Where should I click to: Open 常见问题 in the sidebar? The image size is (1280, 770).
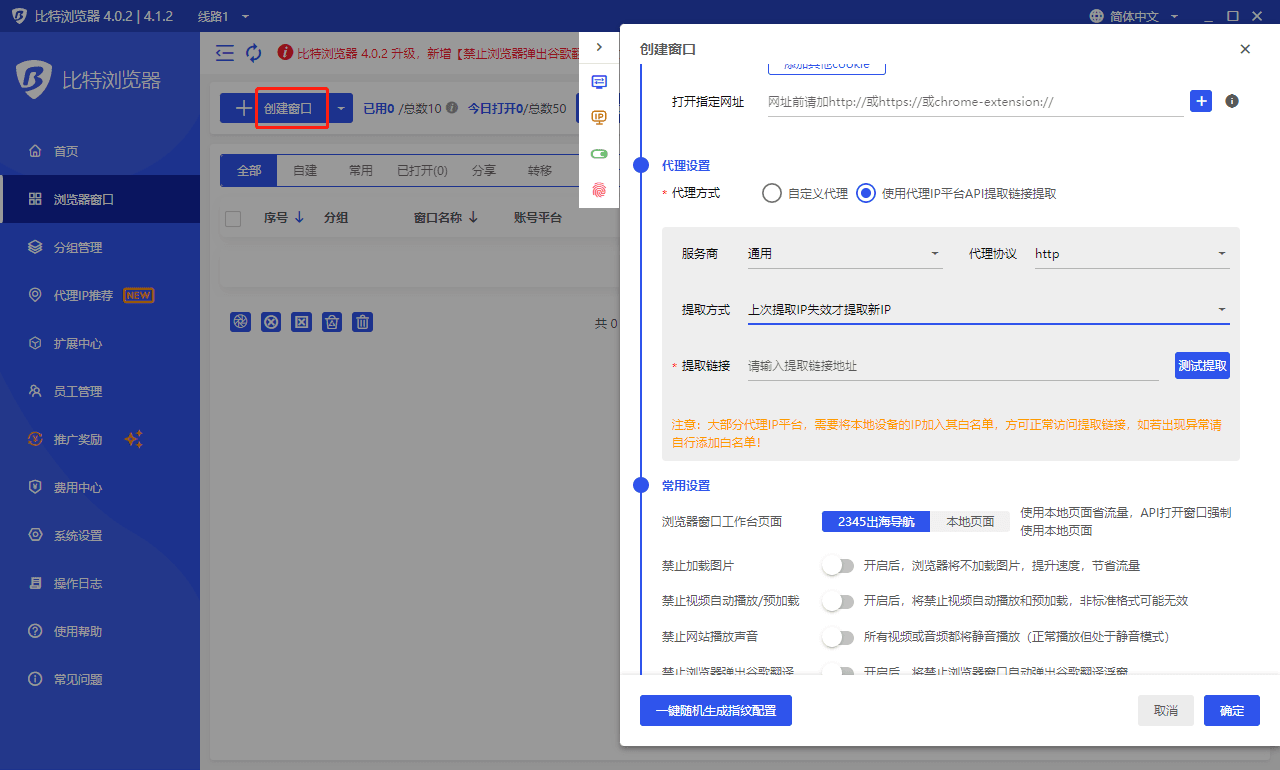pos(100,679)
